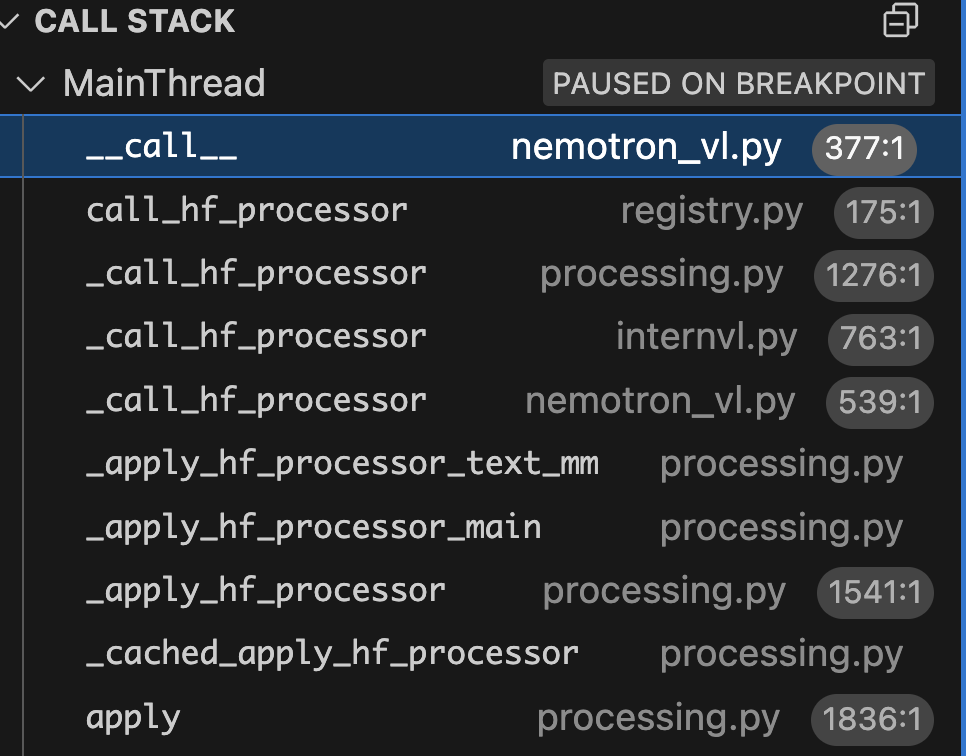Click the 377:1 line number badge

(864, 149)
